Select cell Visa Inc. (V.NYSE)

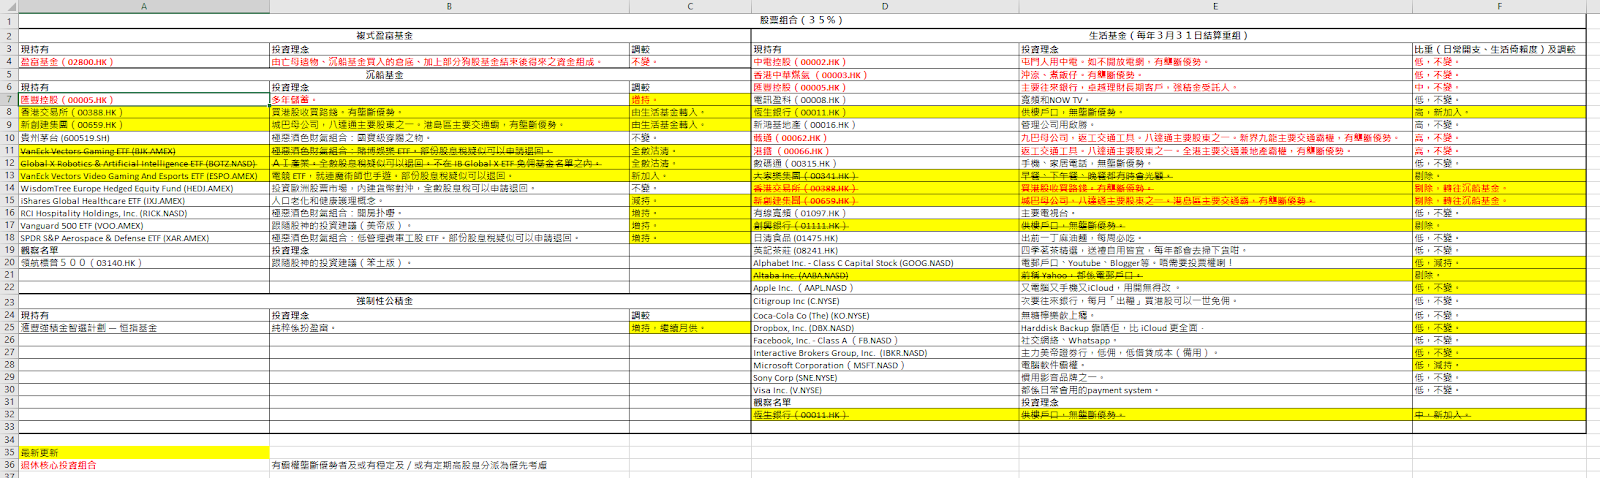pos(885,390)
